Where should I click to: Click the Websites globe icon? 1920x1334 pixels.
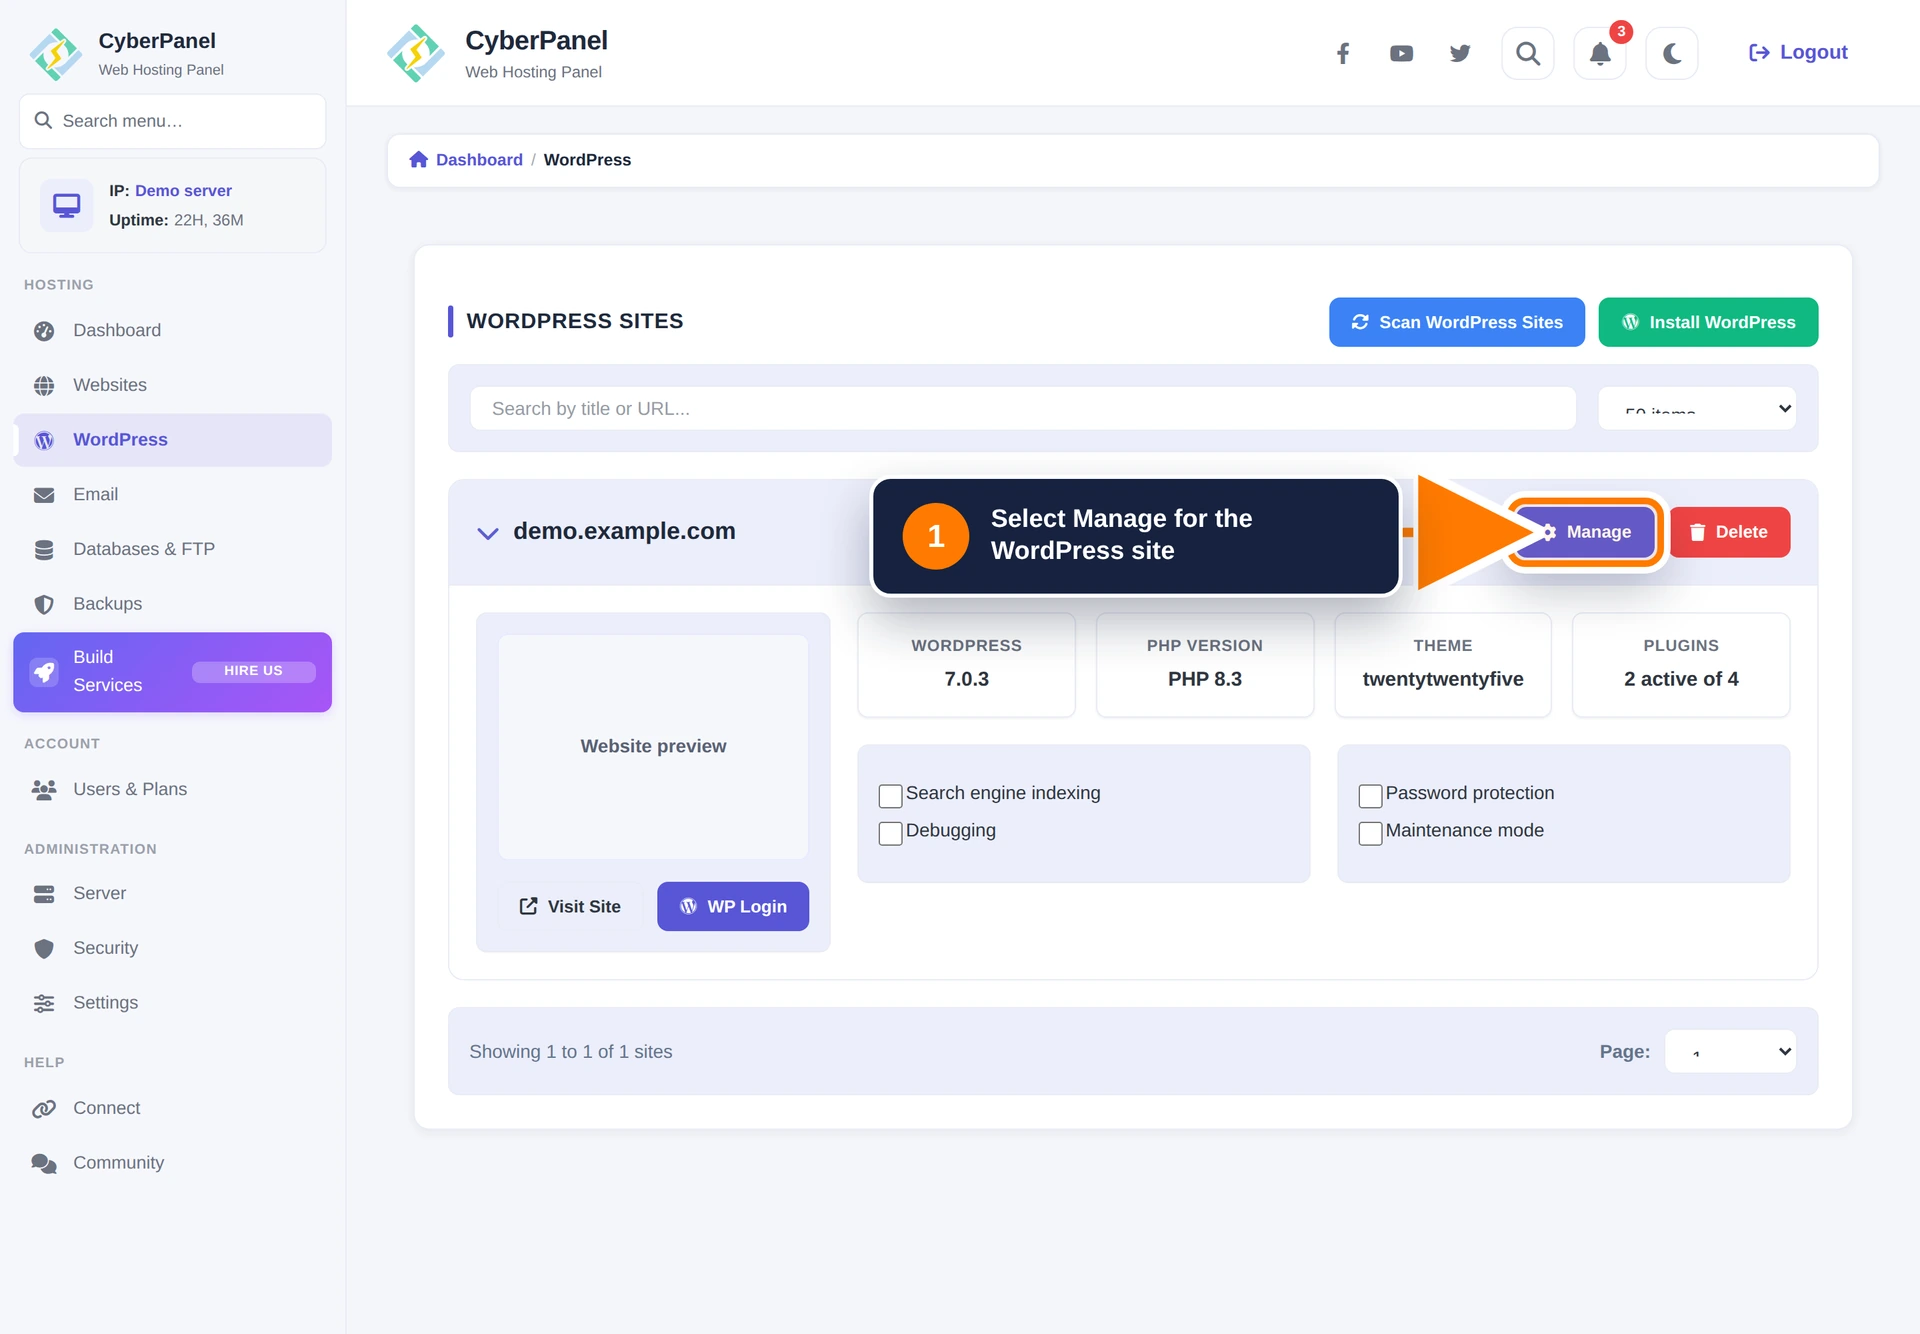point(44,385)
